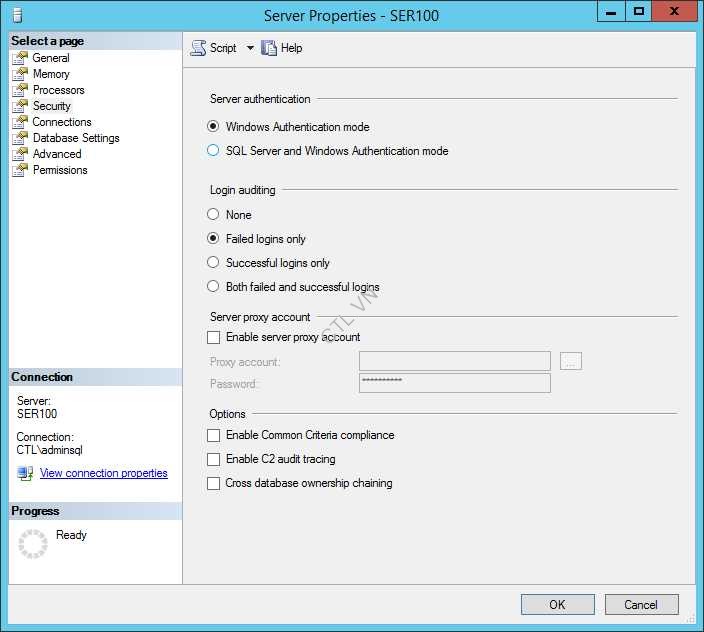Choose Successful logins only auditing
The image size is (704, 632).
pos(213,262)
